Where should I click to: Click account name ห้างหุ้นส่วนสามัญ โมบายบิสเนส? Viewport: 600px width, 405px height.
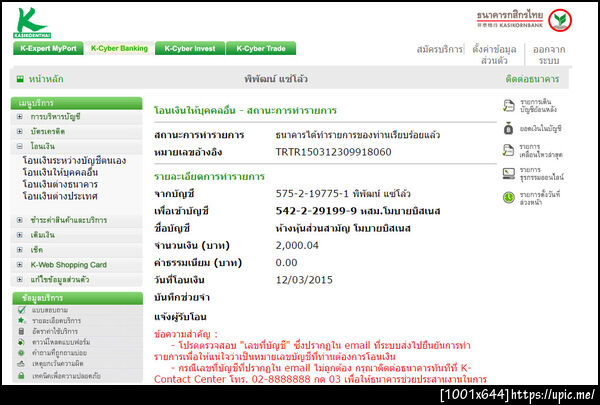tap(343, 229)
